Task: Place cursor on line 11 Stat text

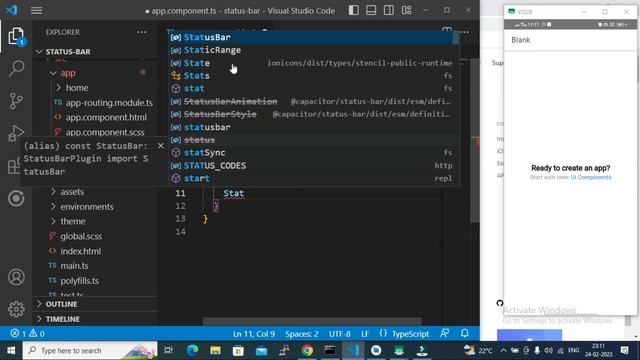Action: point(233,193)
